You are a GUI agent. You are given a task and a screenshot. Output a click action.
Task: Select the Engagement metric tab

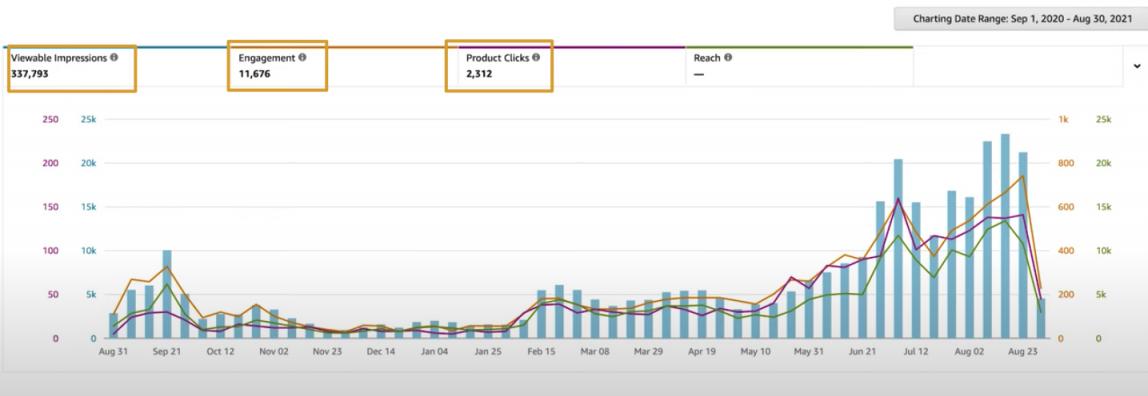pyautogui.click(x=343, y=67)
